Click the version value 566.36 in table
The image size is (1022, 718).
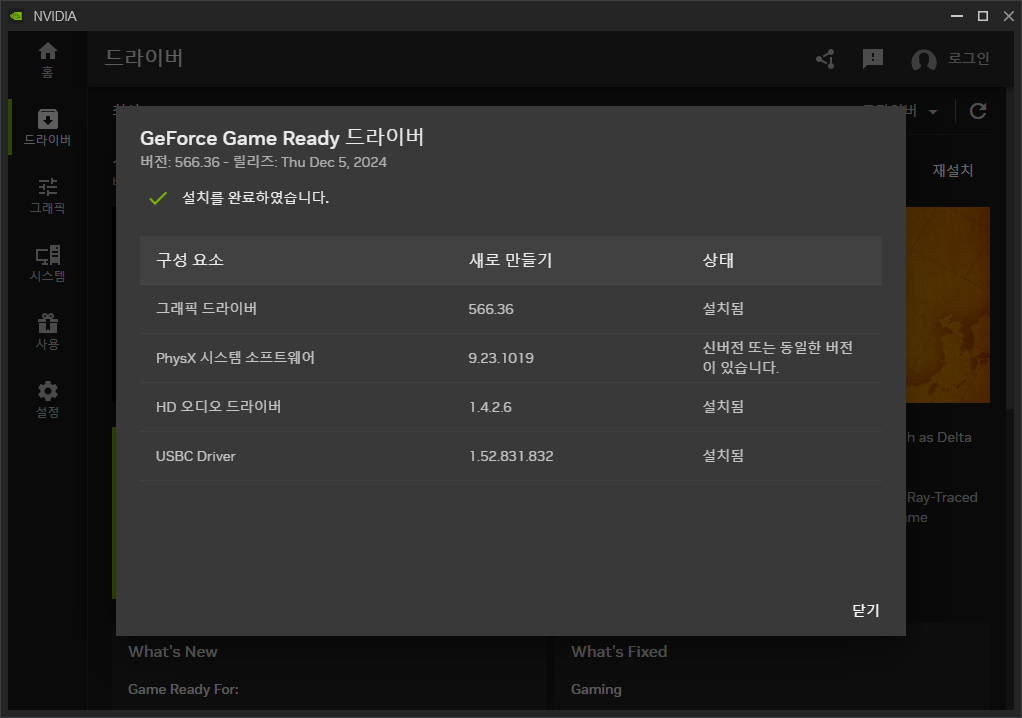491,309
